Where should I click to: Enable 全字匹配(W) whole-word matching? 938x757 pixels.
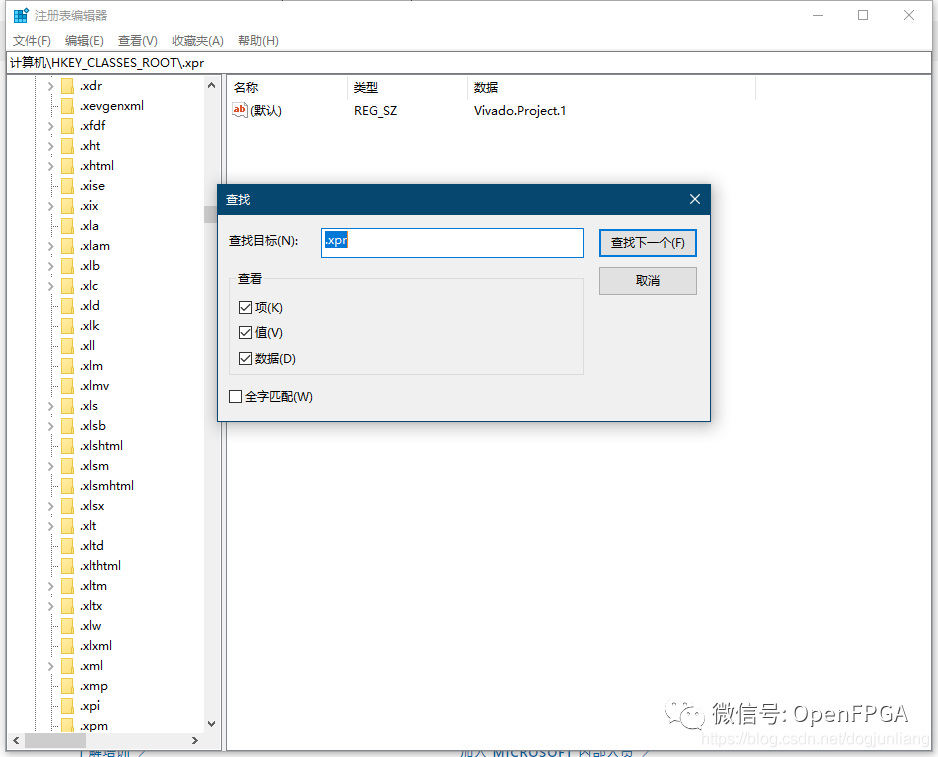(x=233, y=396)
